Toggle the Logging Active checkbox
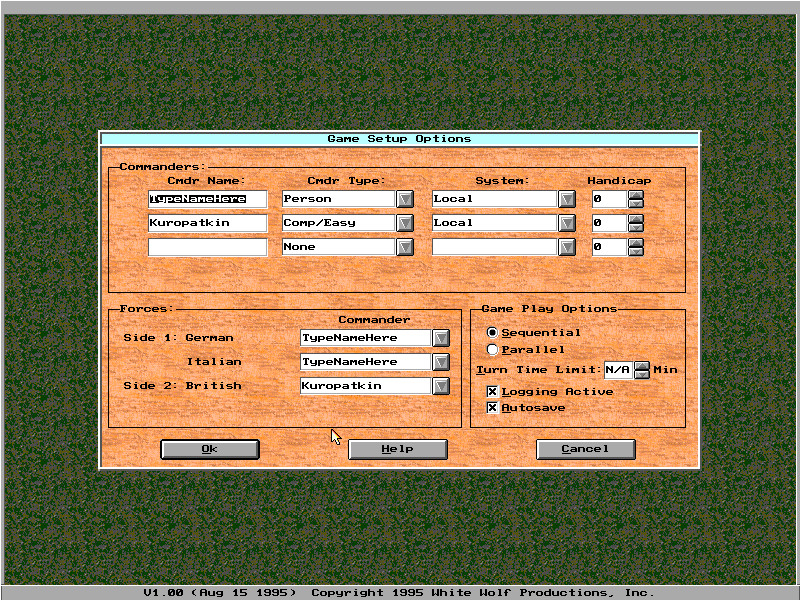This screenshot has width=800, height=600. tap(492, 391)
